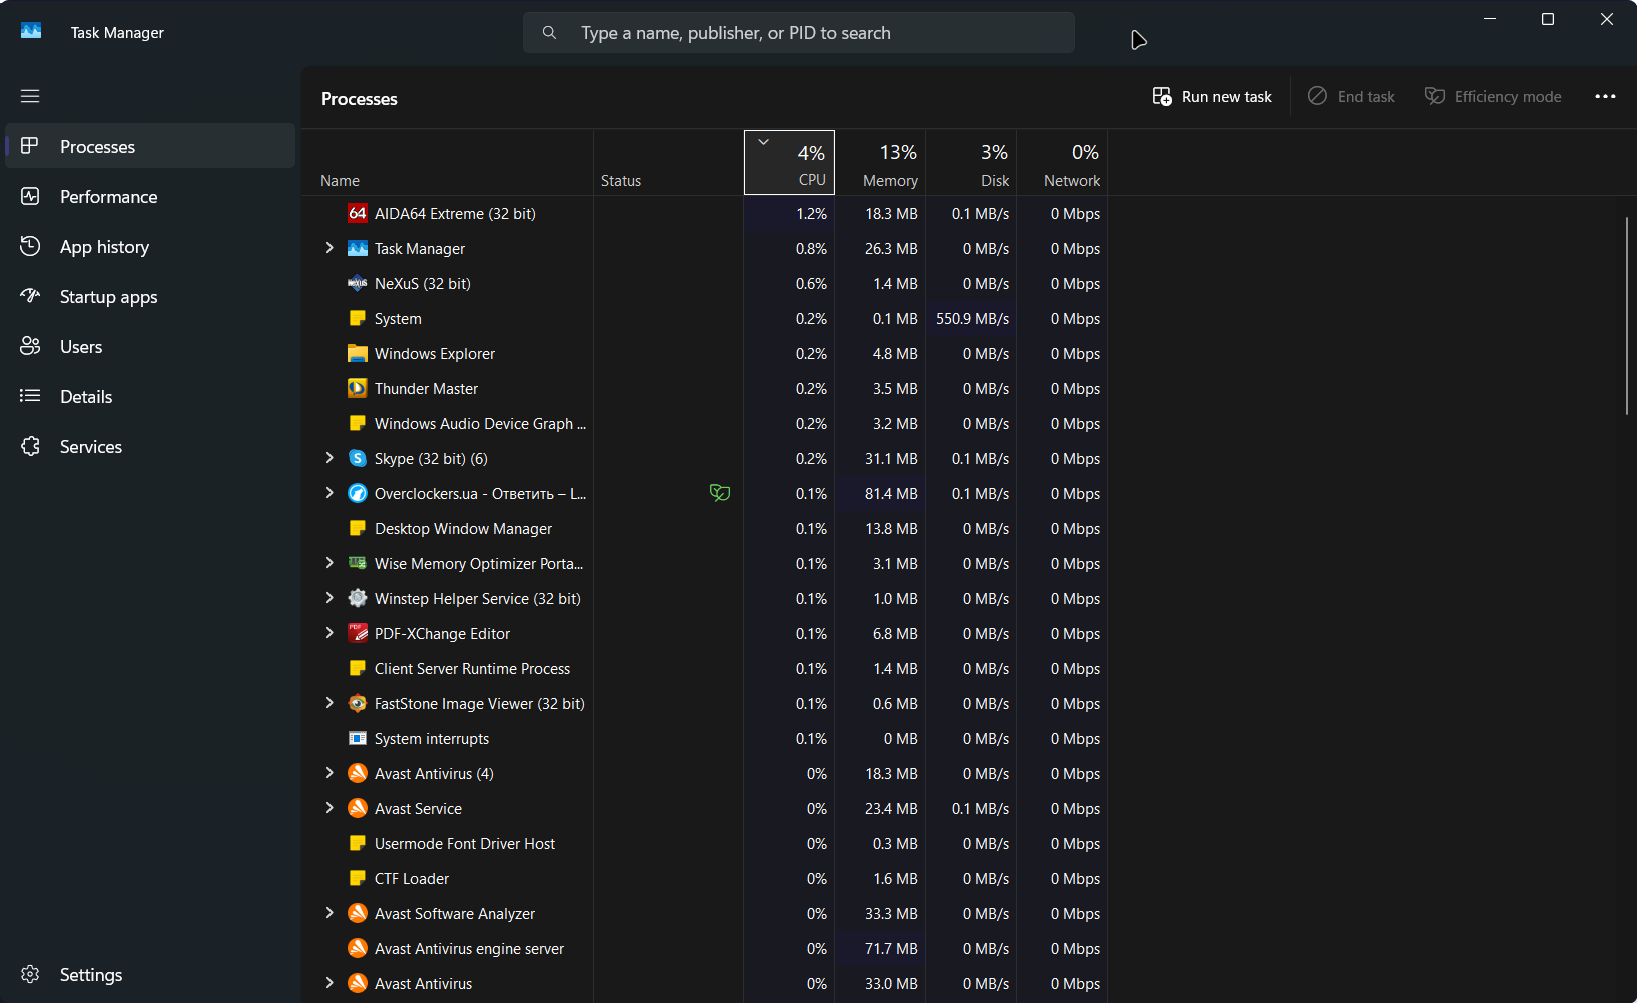Click Run new task

[1212, 96]
